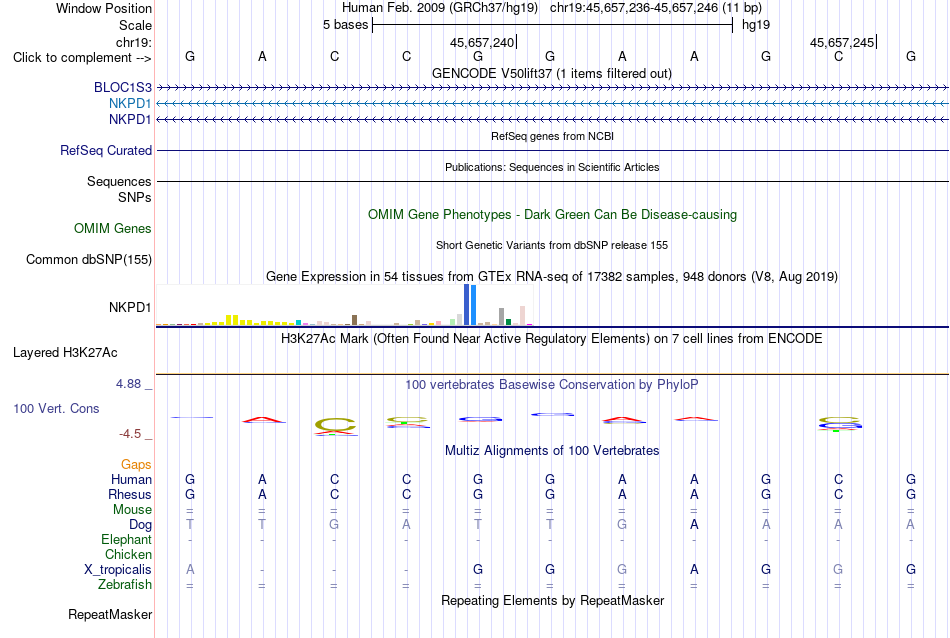Select the Scale label in the ruler
Viewport: 950px width, 638px height.
click(x=135, y=25)
